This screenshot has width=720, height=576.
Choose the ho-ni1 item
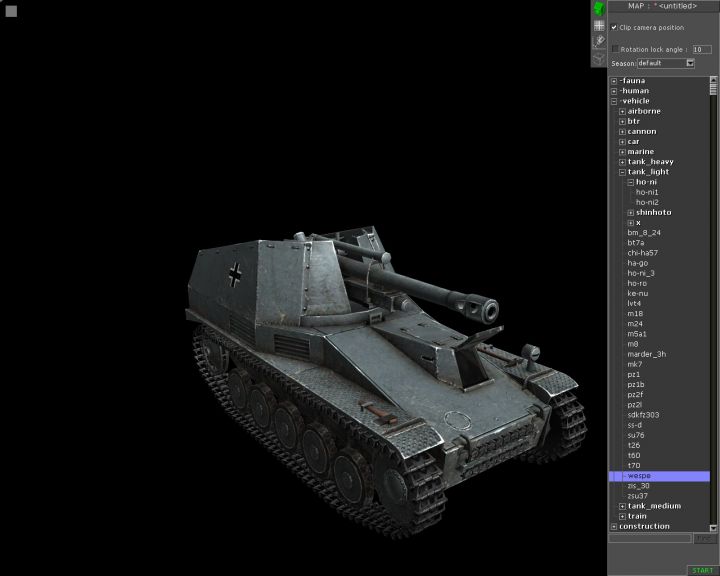pyautogui.click(x=647, y=192)
